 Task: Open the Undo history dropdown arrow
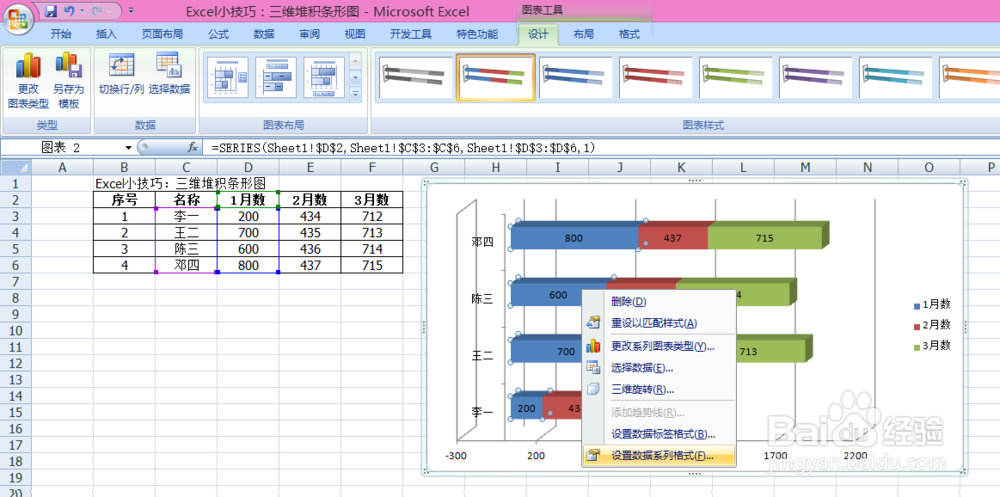click(82, 11)
